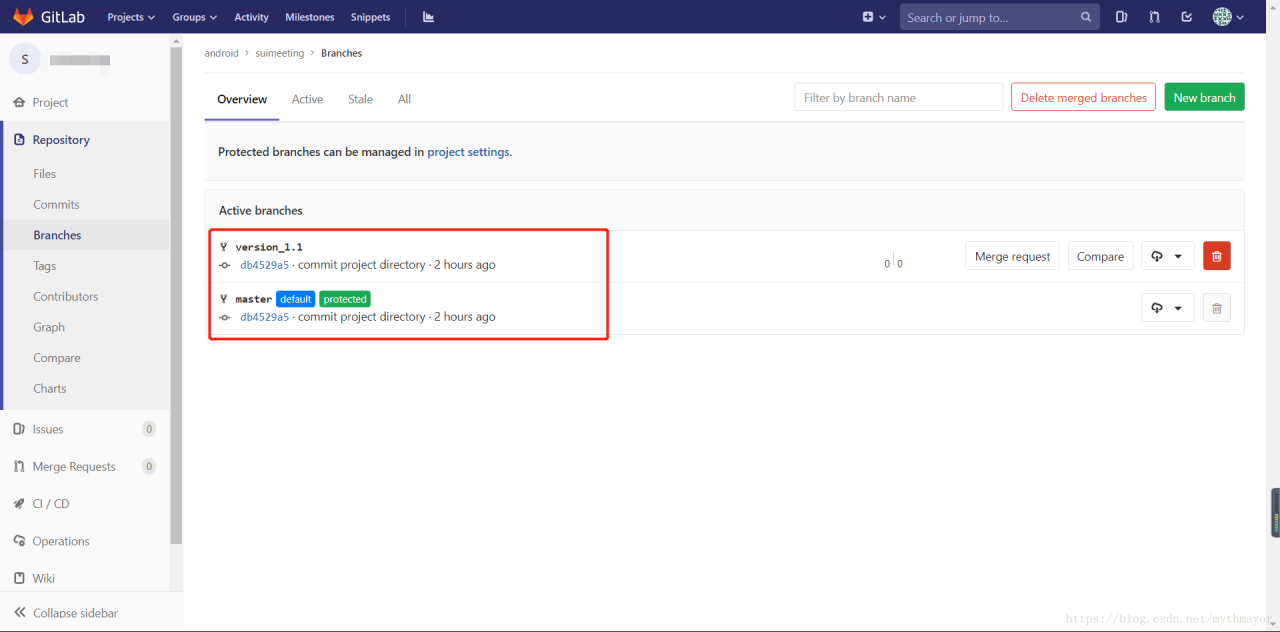Image resolution: width=1280 pixels, height=632 pixels.
Task: Open the admin statistics chart icon
Action: click(x=428, y=17)
